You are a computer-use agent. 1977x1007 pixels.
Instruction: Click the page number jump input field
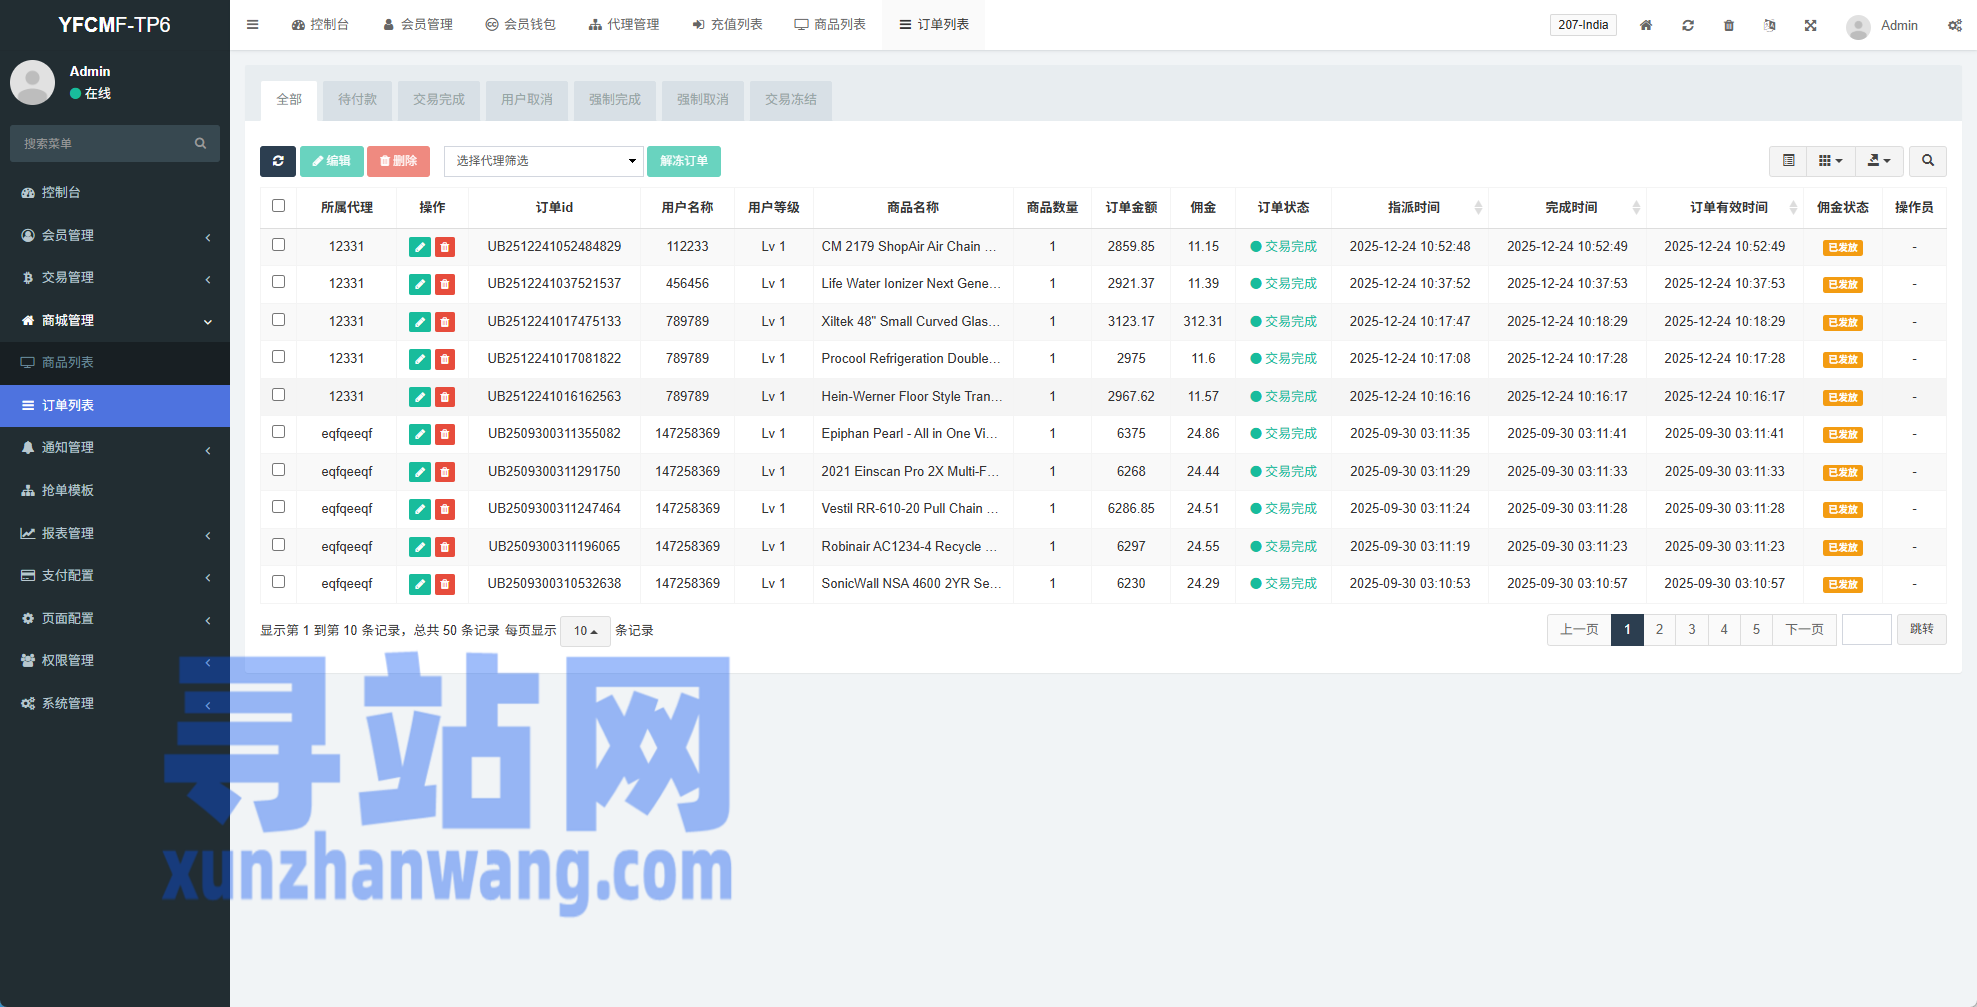click(1866, 630)
